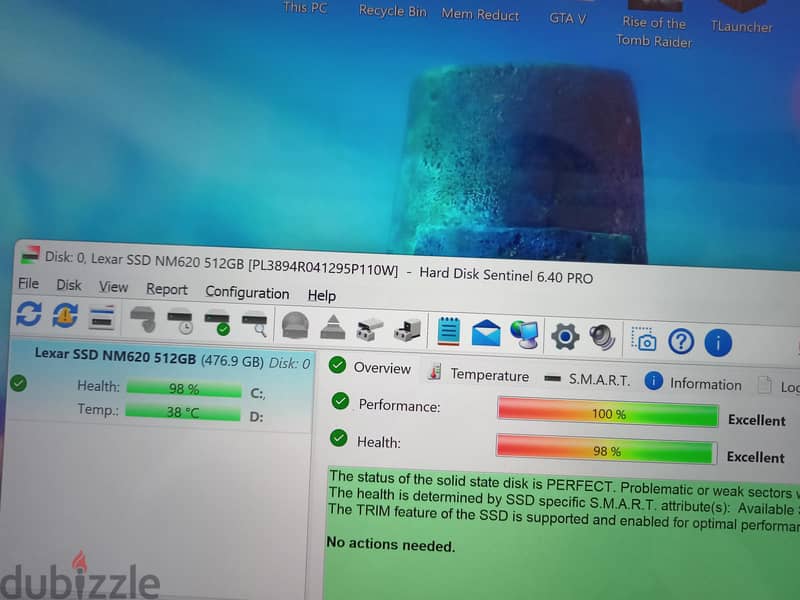Open the blue notepad report icon
This screenshot has height=600, width=800.
pyautogui.click(x=448, y=331)
